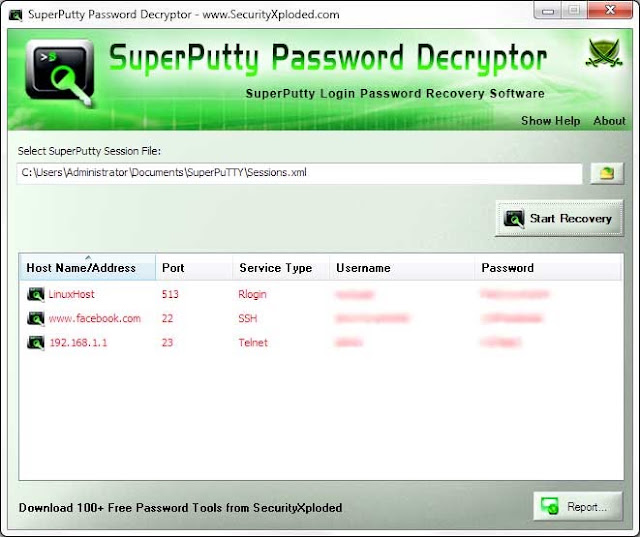Image resolution: width=640 pixels, height=537 pixels.
Task: Click the SuperPutty key logo in banner
Action: click(60, 73)
